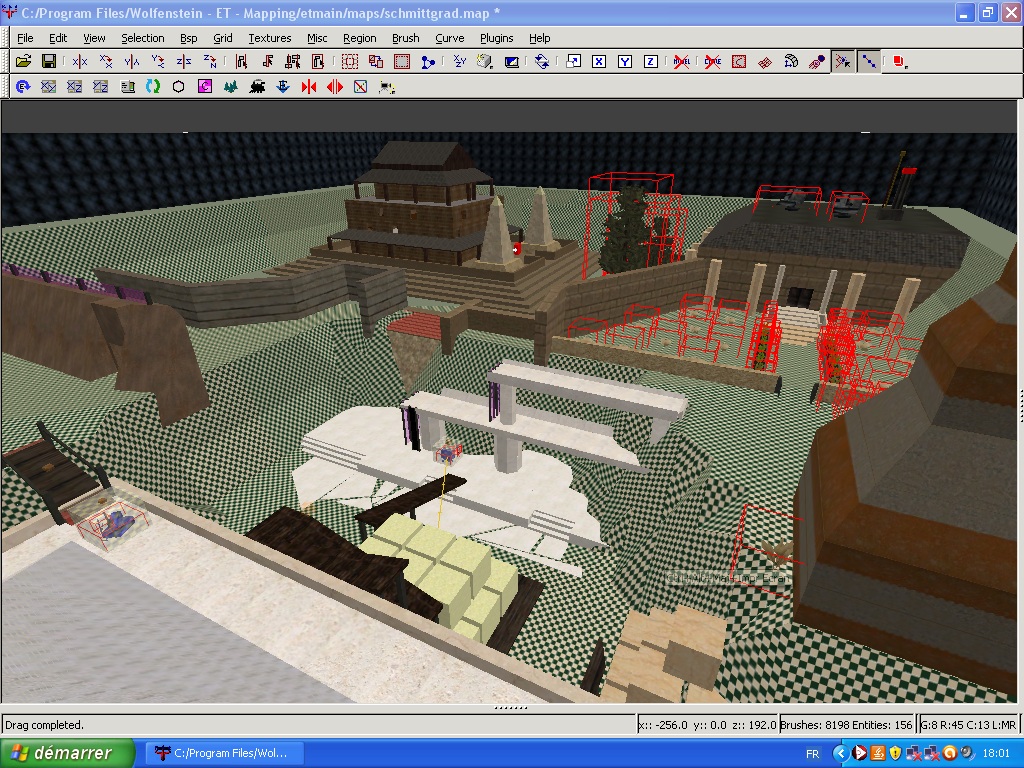Viewport: 1024px width, 768px height.
Task: Change views with the XYZ icon
Action: [460, 61]
